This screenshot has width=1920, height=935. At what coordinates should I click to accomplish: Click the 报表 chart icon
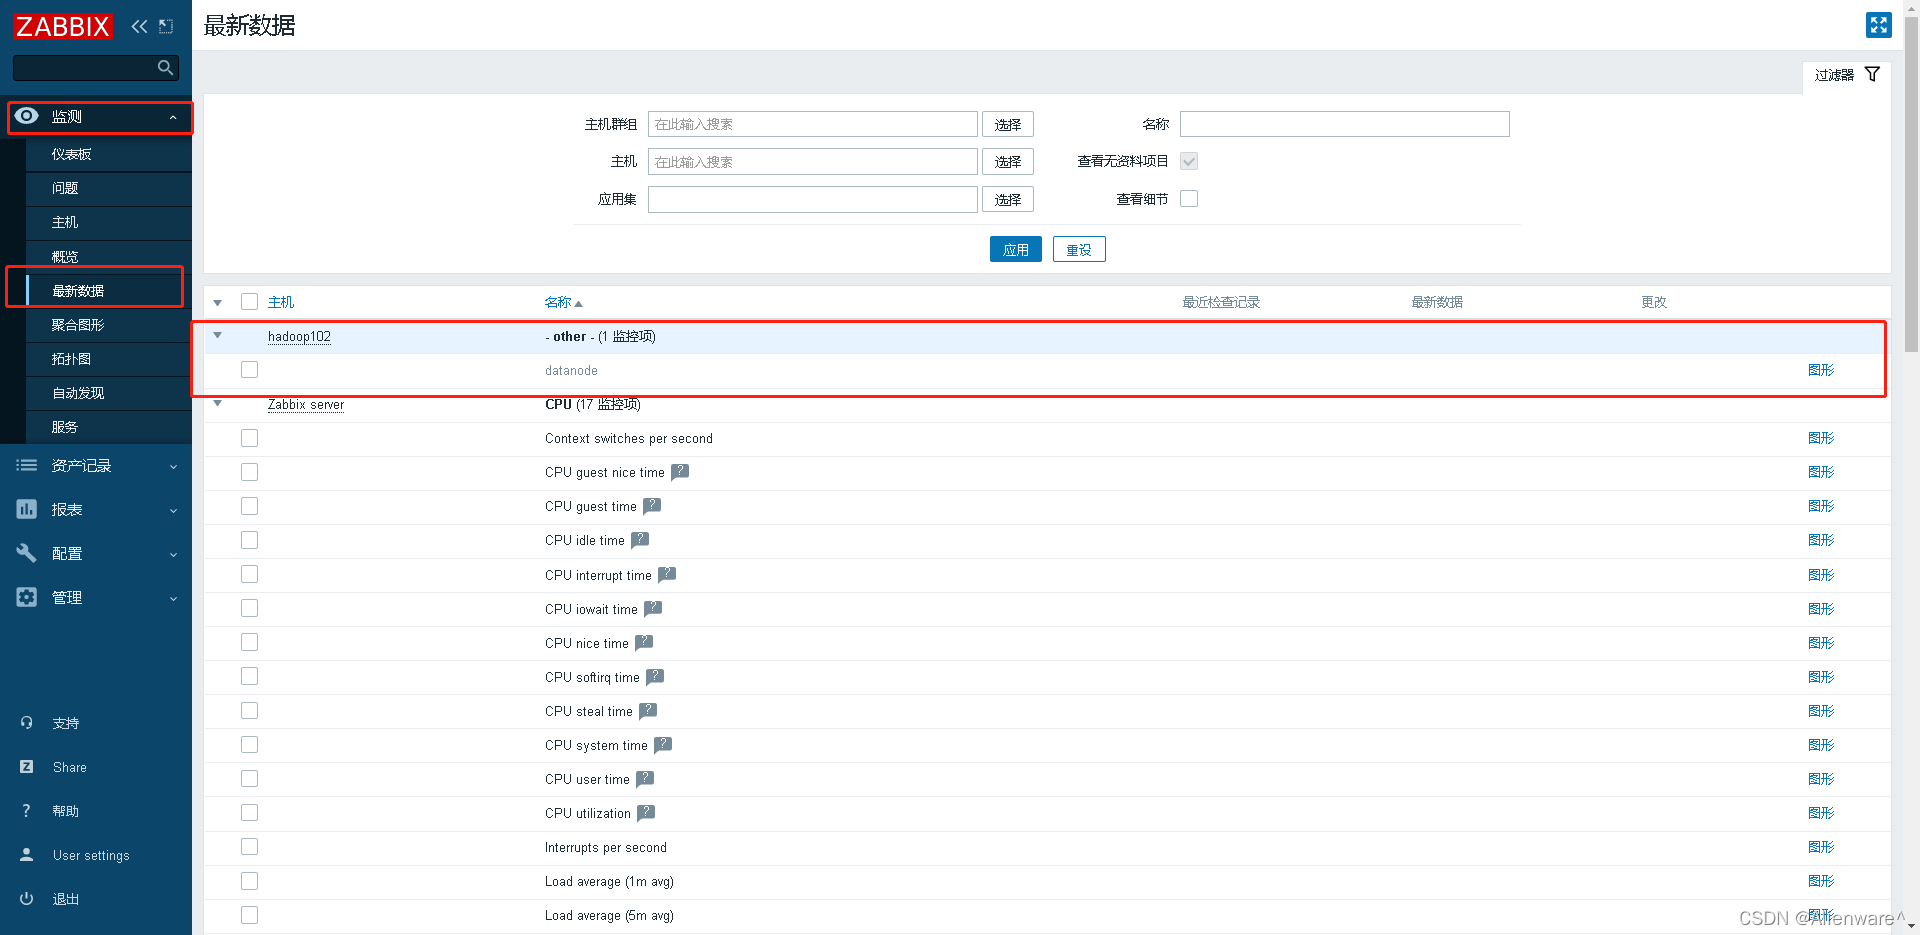pyautogui.click(x=27, y=509)
